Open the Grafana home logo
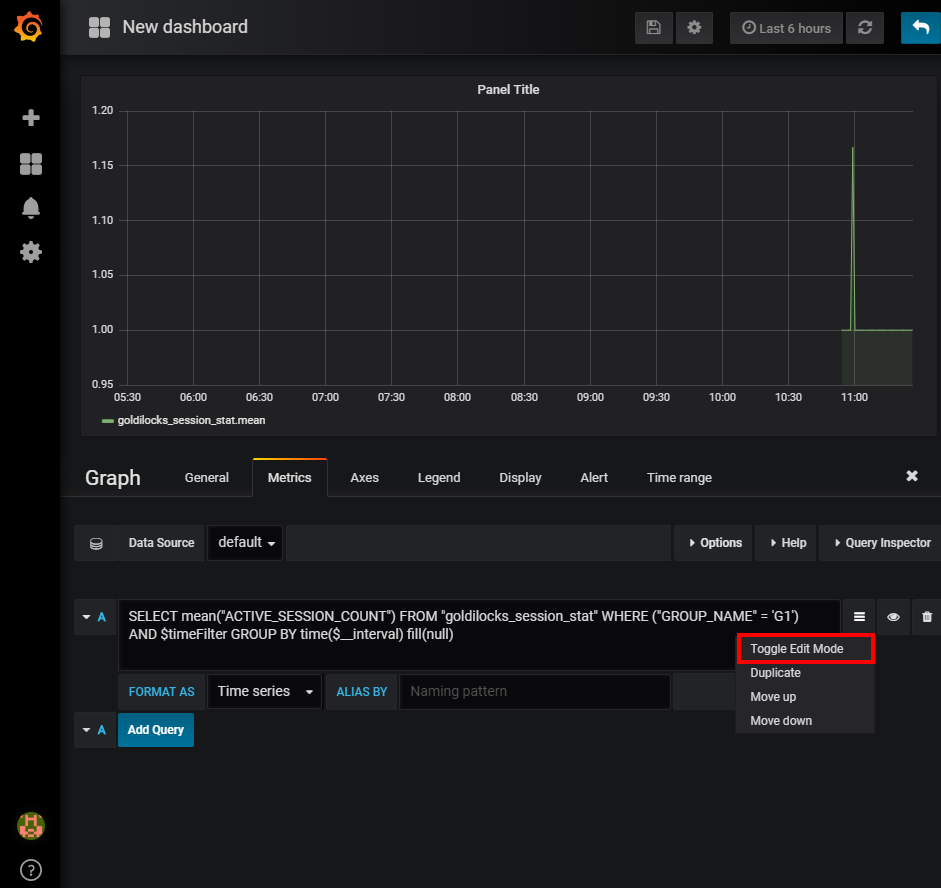 pyautogui.click(x=28, y=27)
